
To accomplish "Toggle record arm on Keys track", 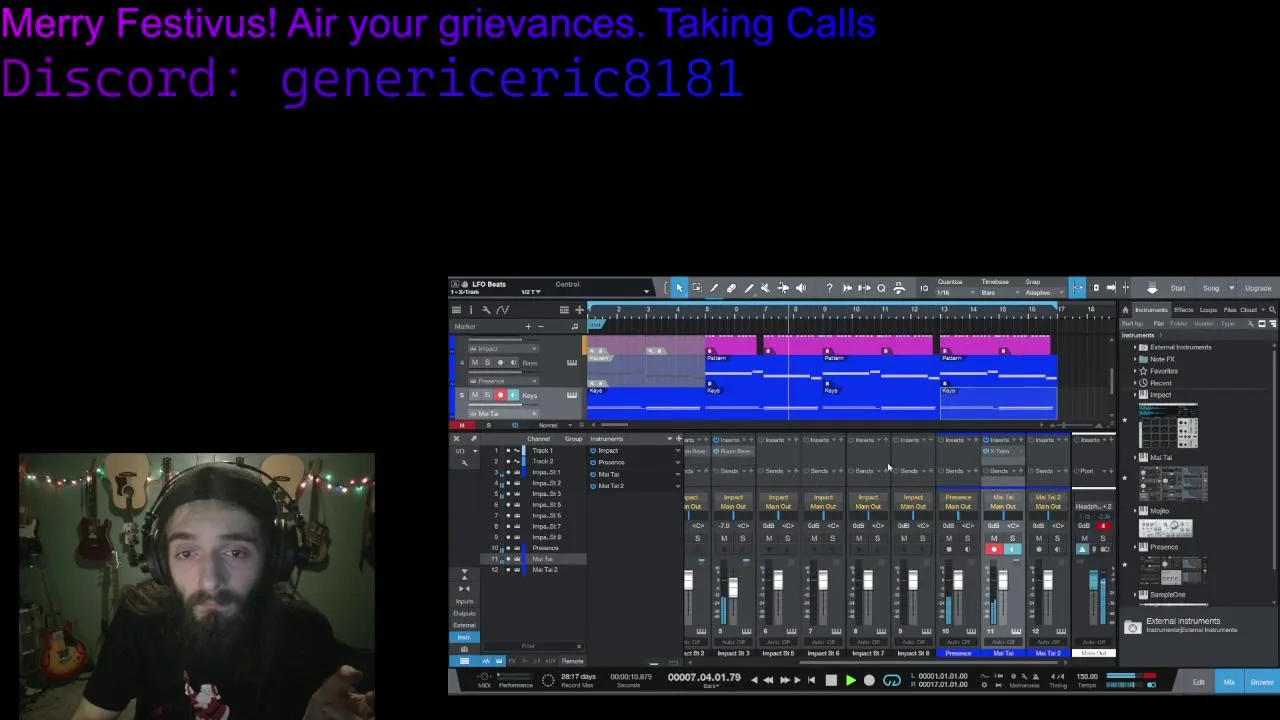I will 500,395.
